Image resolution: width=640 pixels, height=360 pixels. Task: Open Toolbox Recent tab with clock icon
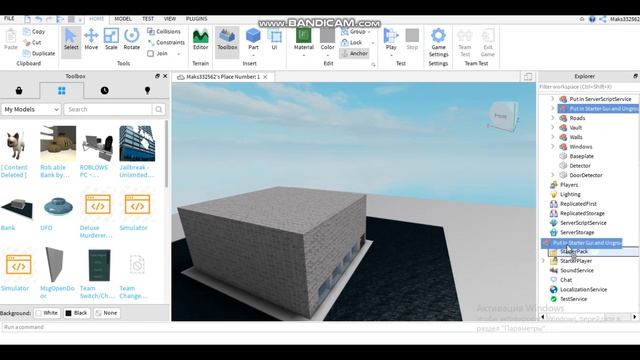(x=104, y=91)
